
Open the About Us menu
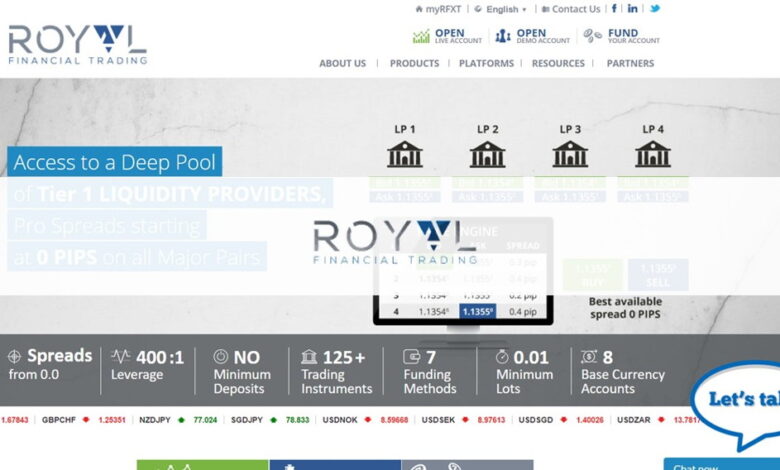(342, 63)
